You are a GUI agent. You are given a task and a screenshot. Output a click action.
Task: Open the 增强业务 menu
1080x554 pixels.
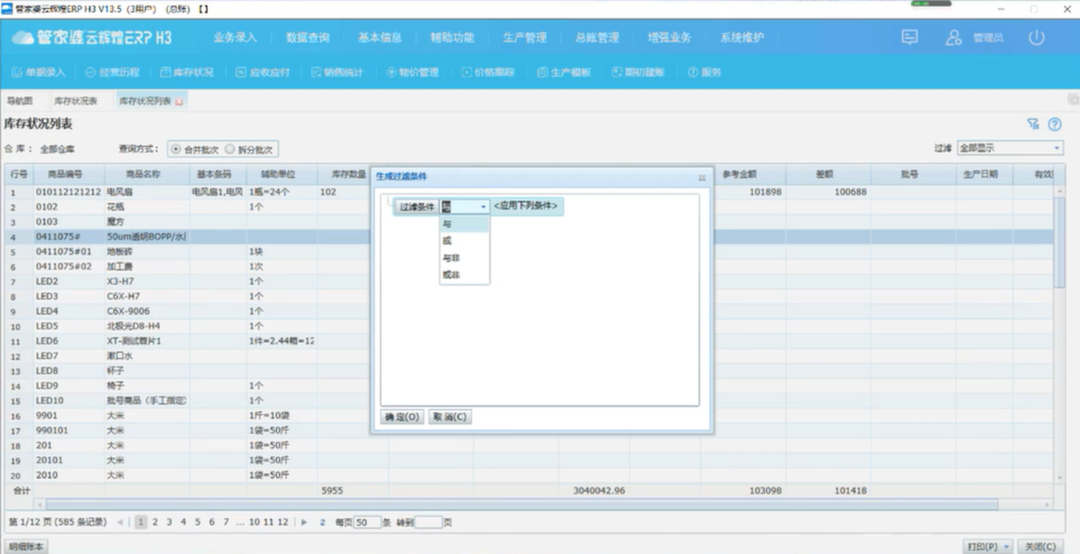(x=669, y=38)
